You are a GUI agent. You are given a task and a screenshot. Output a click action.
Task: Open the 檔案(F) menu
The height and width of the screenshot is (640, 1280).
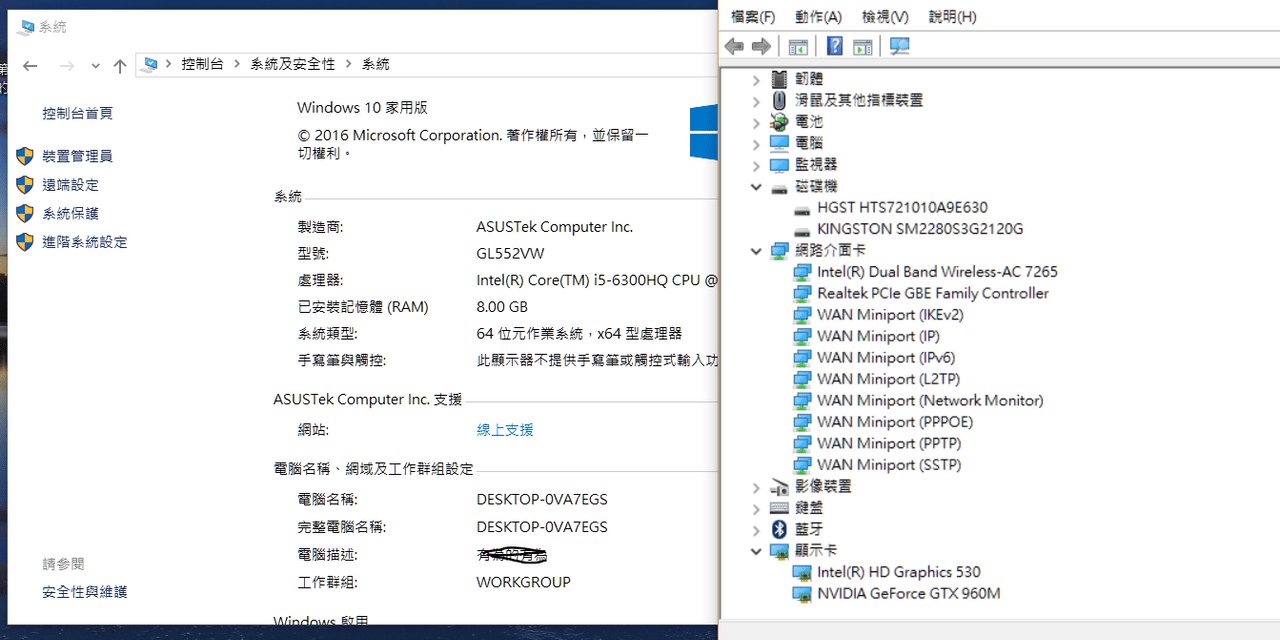pos(753,17)
